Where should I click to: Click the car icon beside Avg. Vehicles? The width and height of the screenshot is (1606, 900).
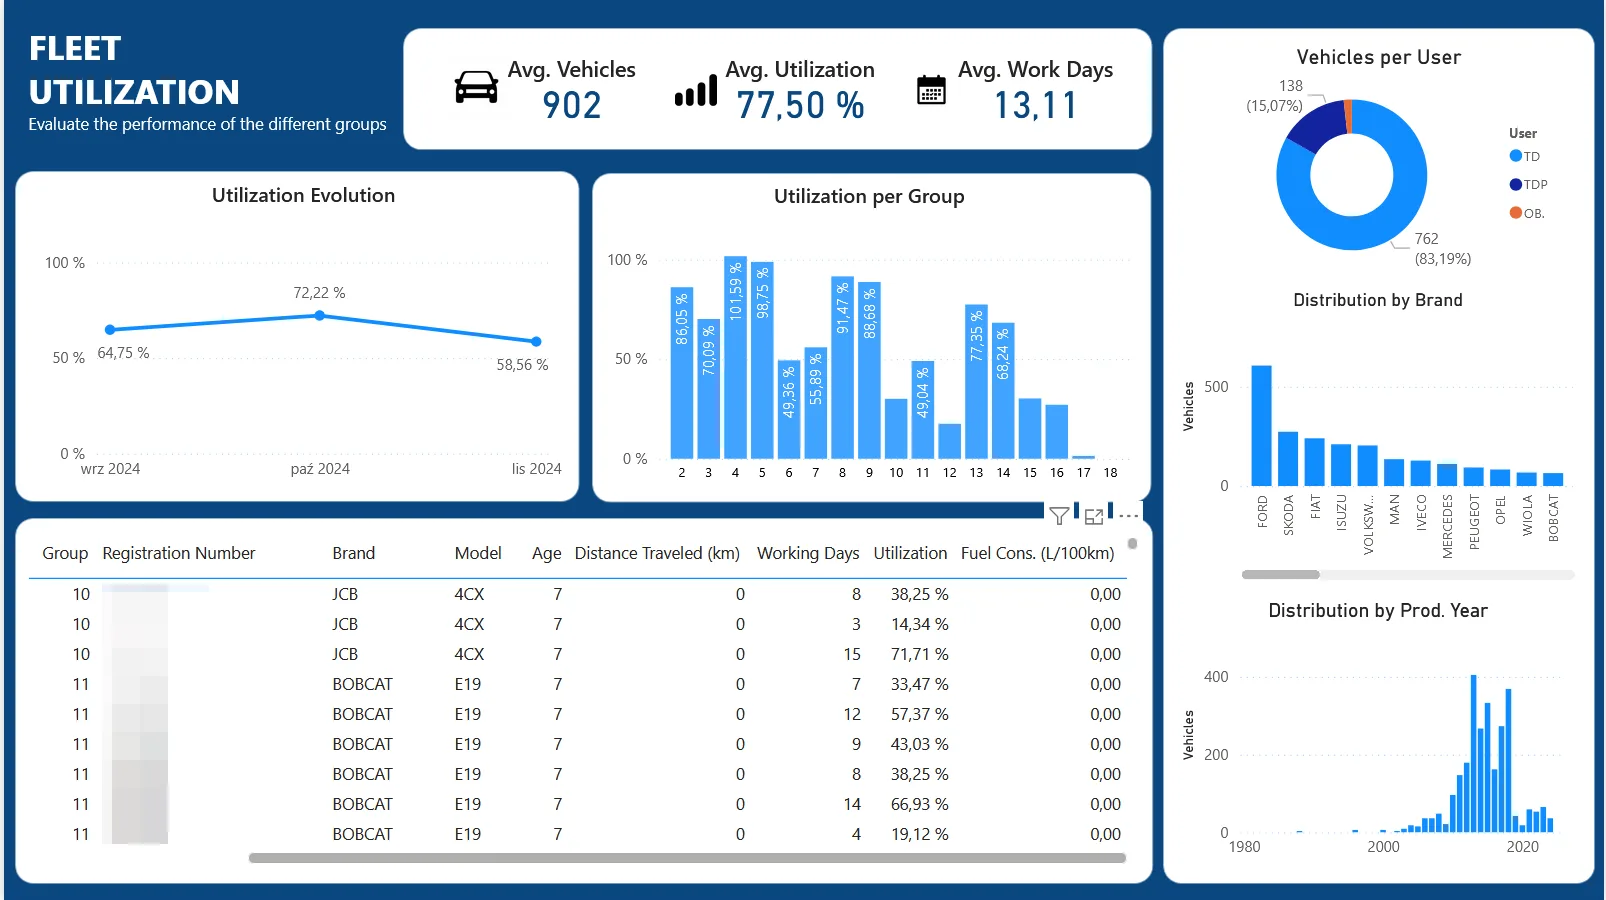coord(476,87)
